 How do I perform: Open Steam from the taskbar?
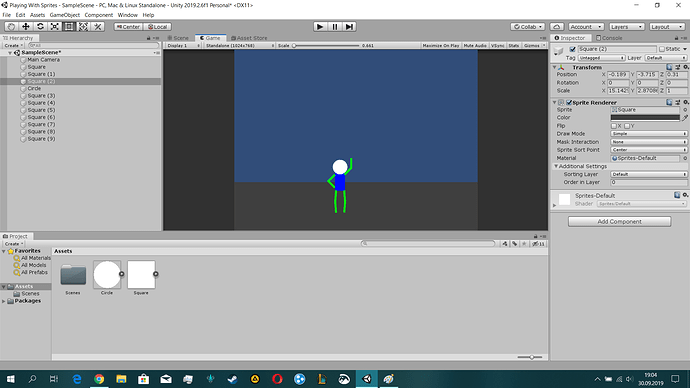click(232, 379)
